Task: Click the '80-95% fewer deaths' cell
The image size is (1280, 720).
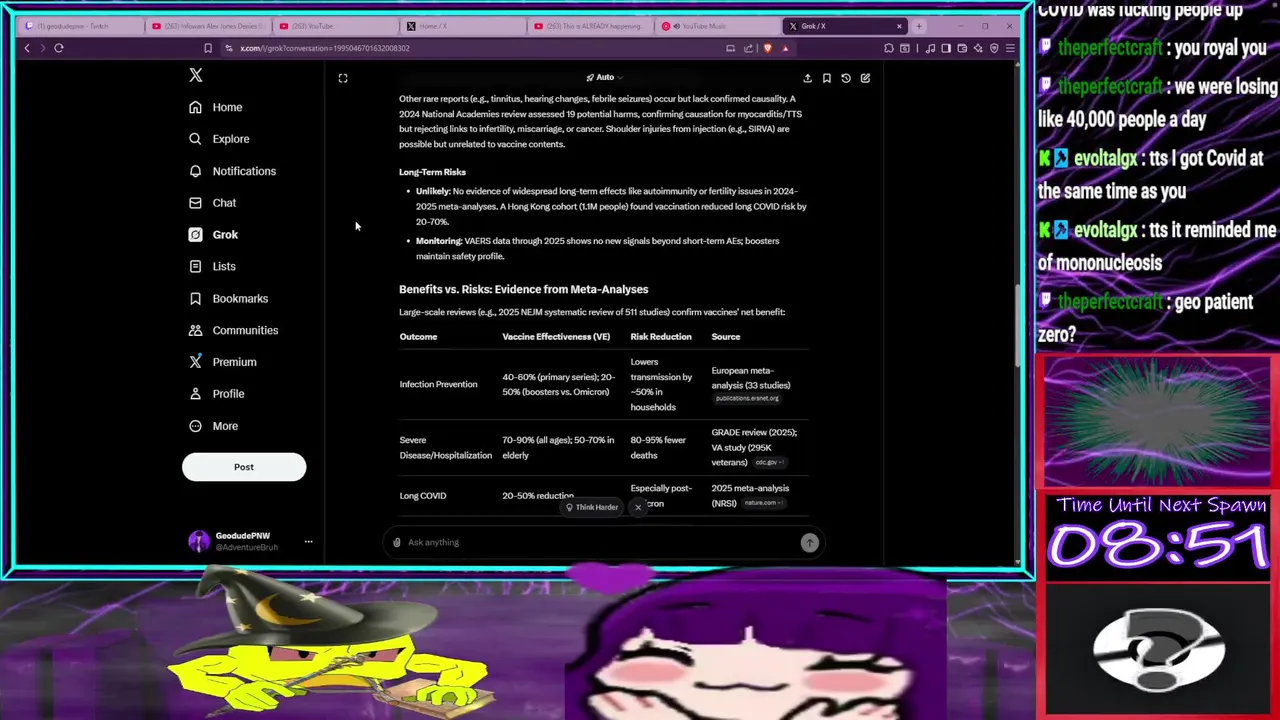Action: click(x=658, y=447)
